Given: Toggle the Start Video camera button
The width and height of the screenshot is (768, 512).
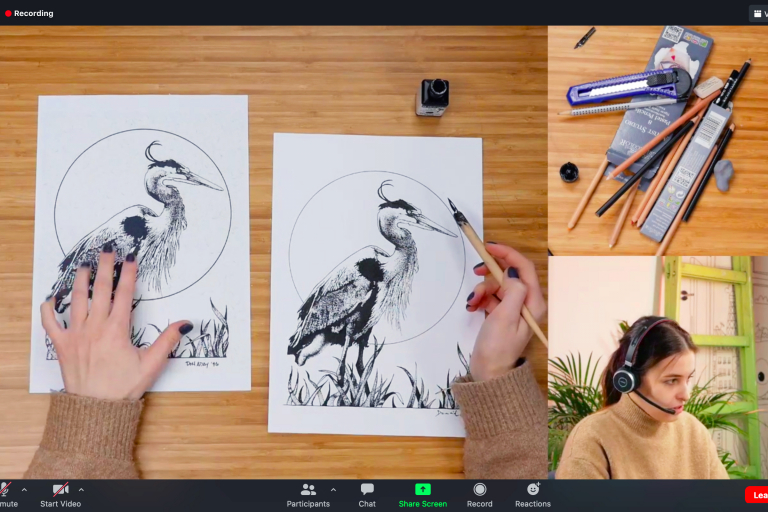Looking at the screenshot, I should [x=61, y=489].
